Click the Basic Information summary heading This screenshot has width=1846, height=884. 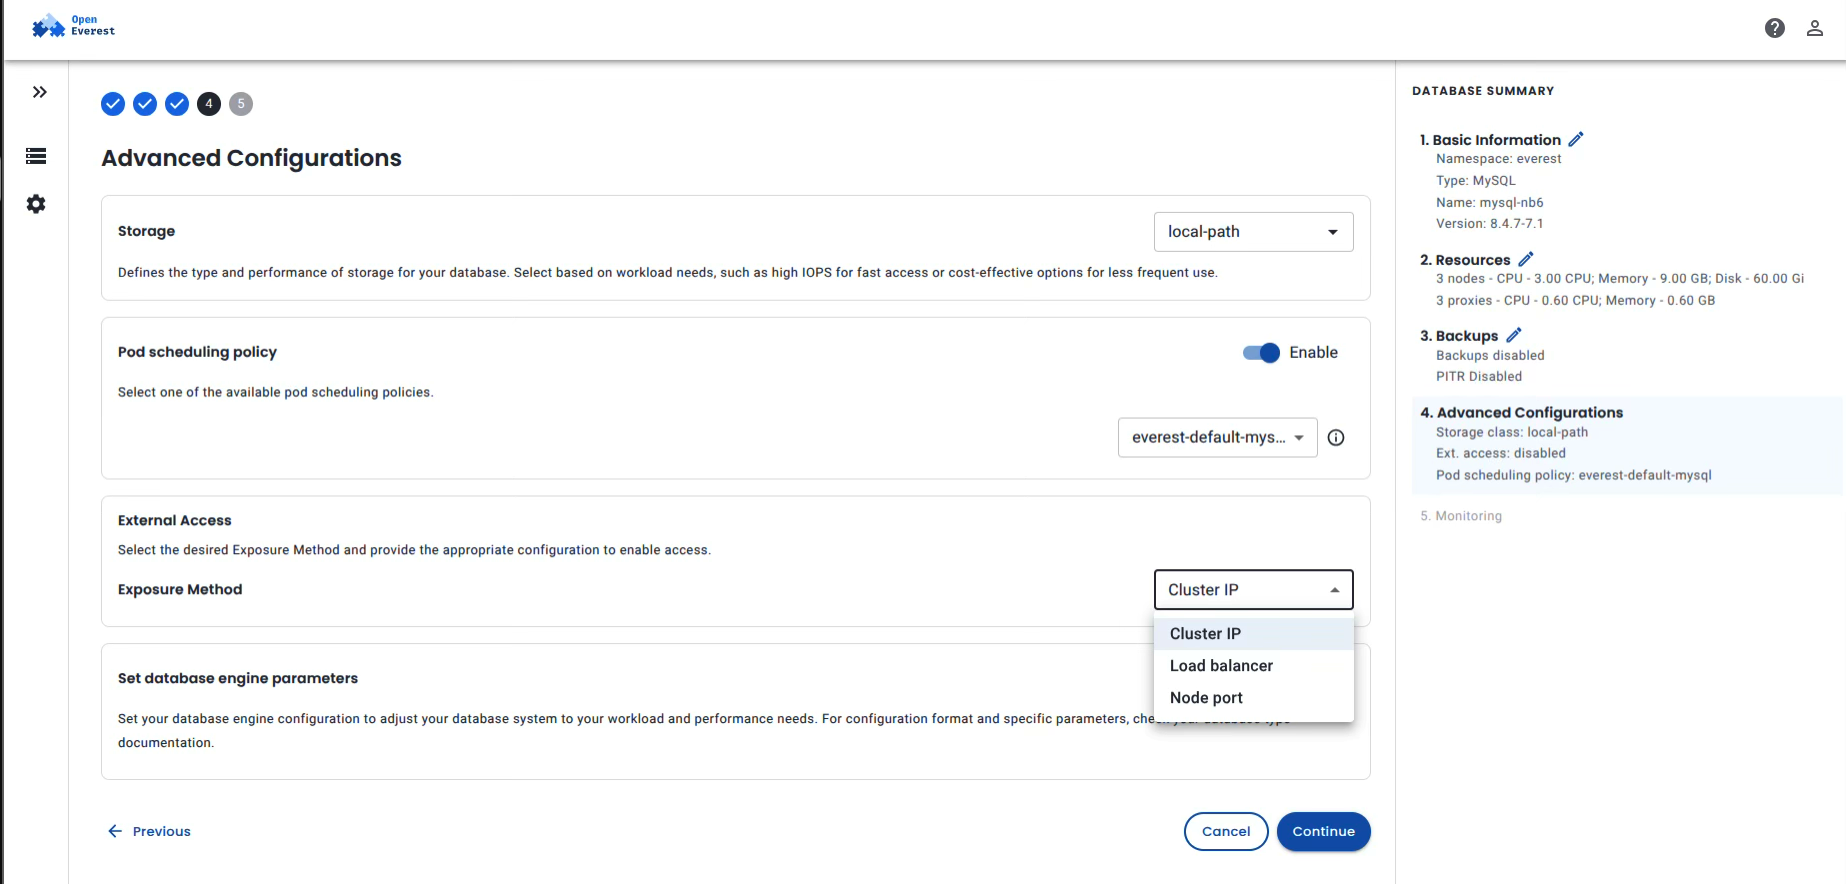1490,140
